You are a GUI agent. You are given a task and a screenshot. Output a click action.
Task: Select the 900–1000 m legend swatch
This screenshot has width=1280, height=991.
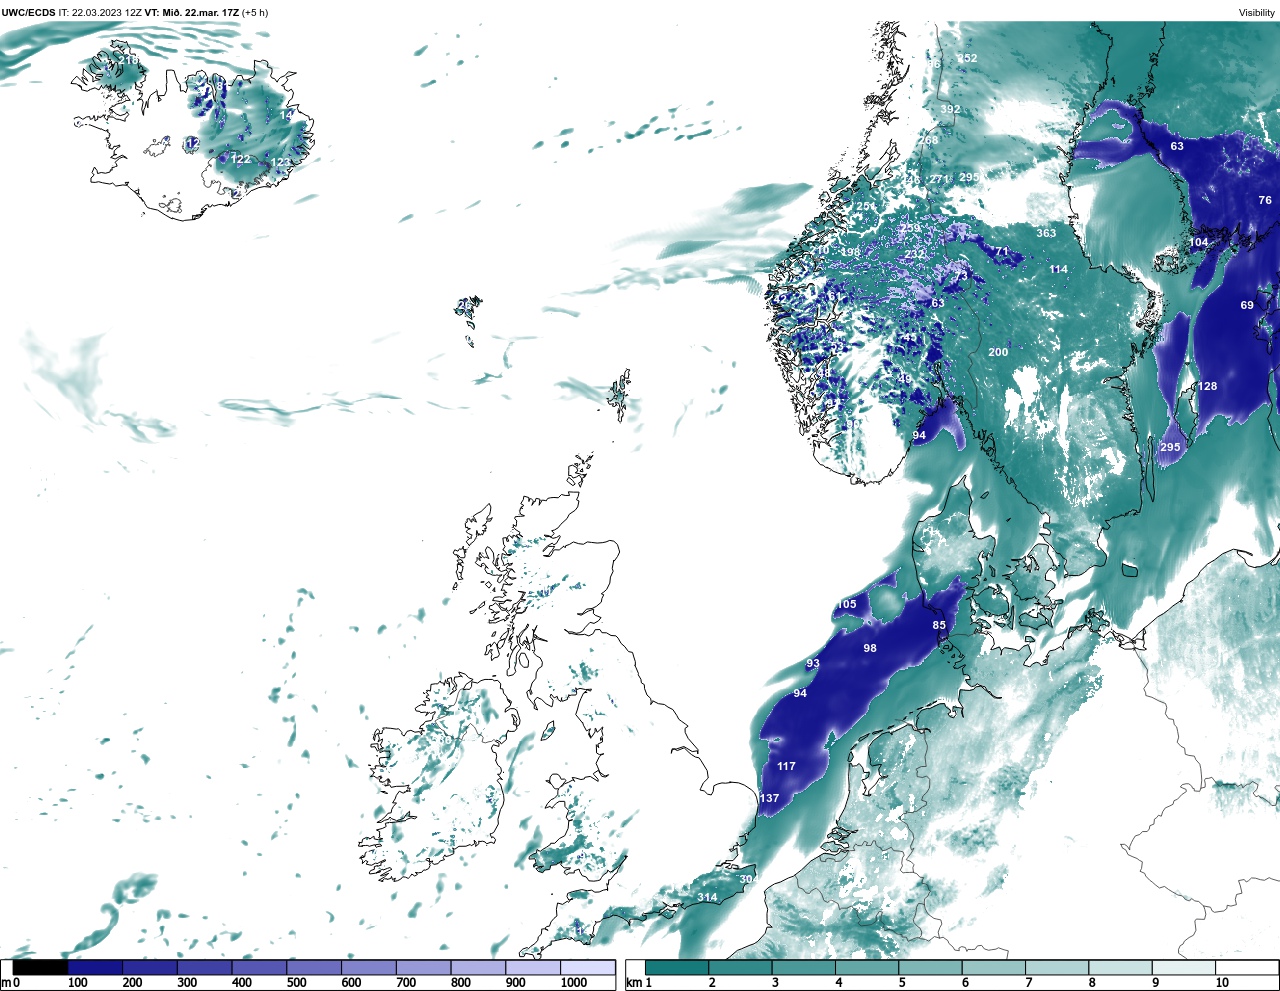[533, 967]
